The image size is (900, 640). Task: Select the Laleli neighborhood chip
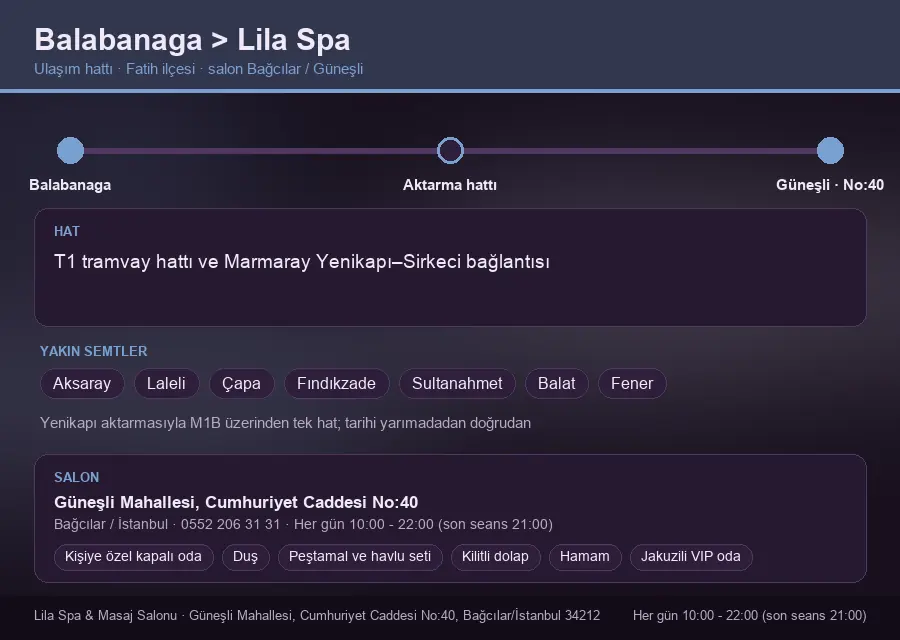click(x=166, y=383)
